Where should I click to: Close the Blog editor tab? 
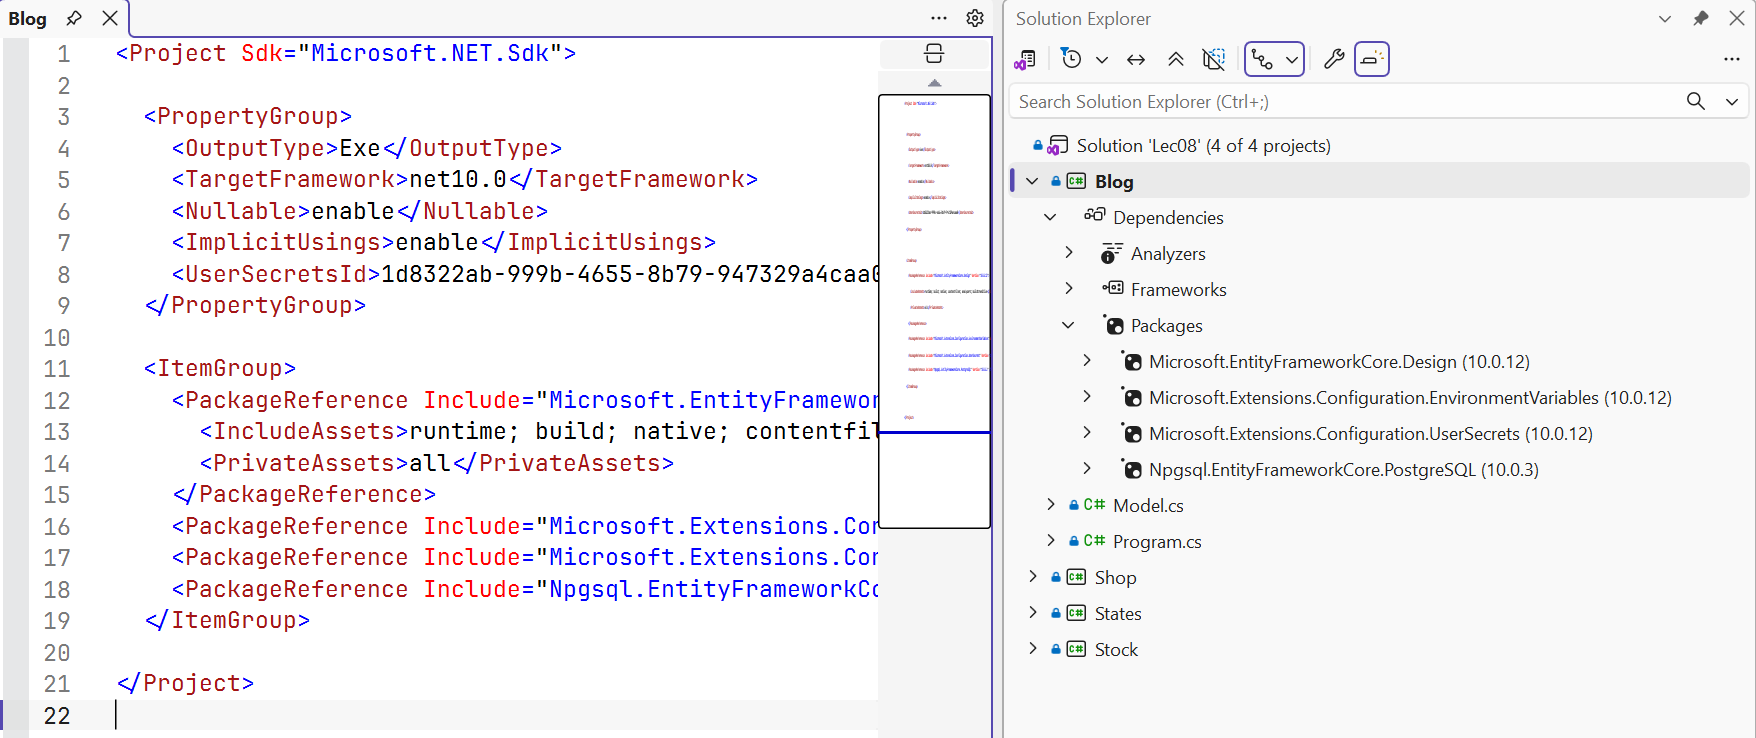pyautogui.click(x=110, y=18)
